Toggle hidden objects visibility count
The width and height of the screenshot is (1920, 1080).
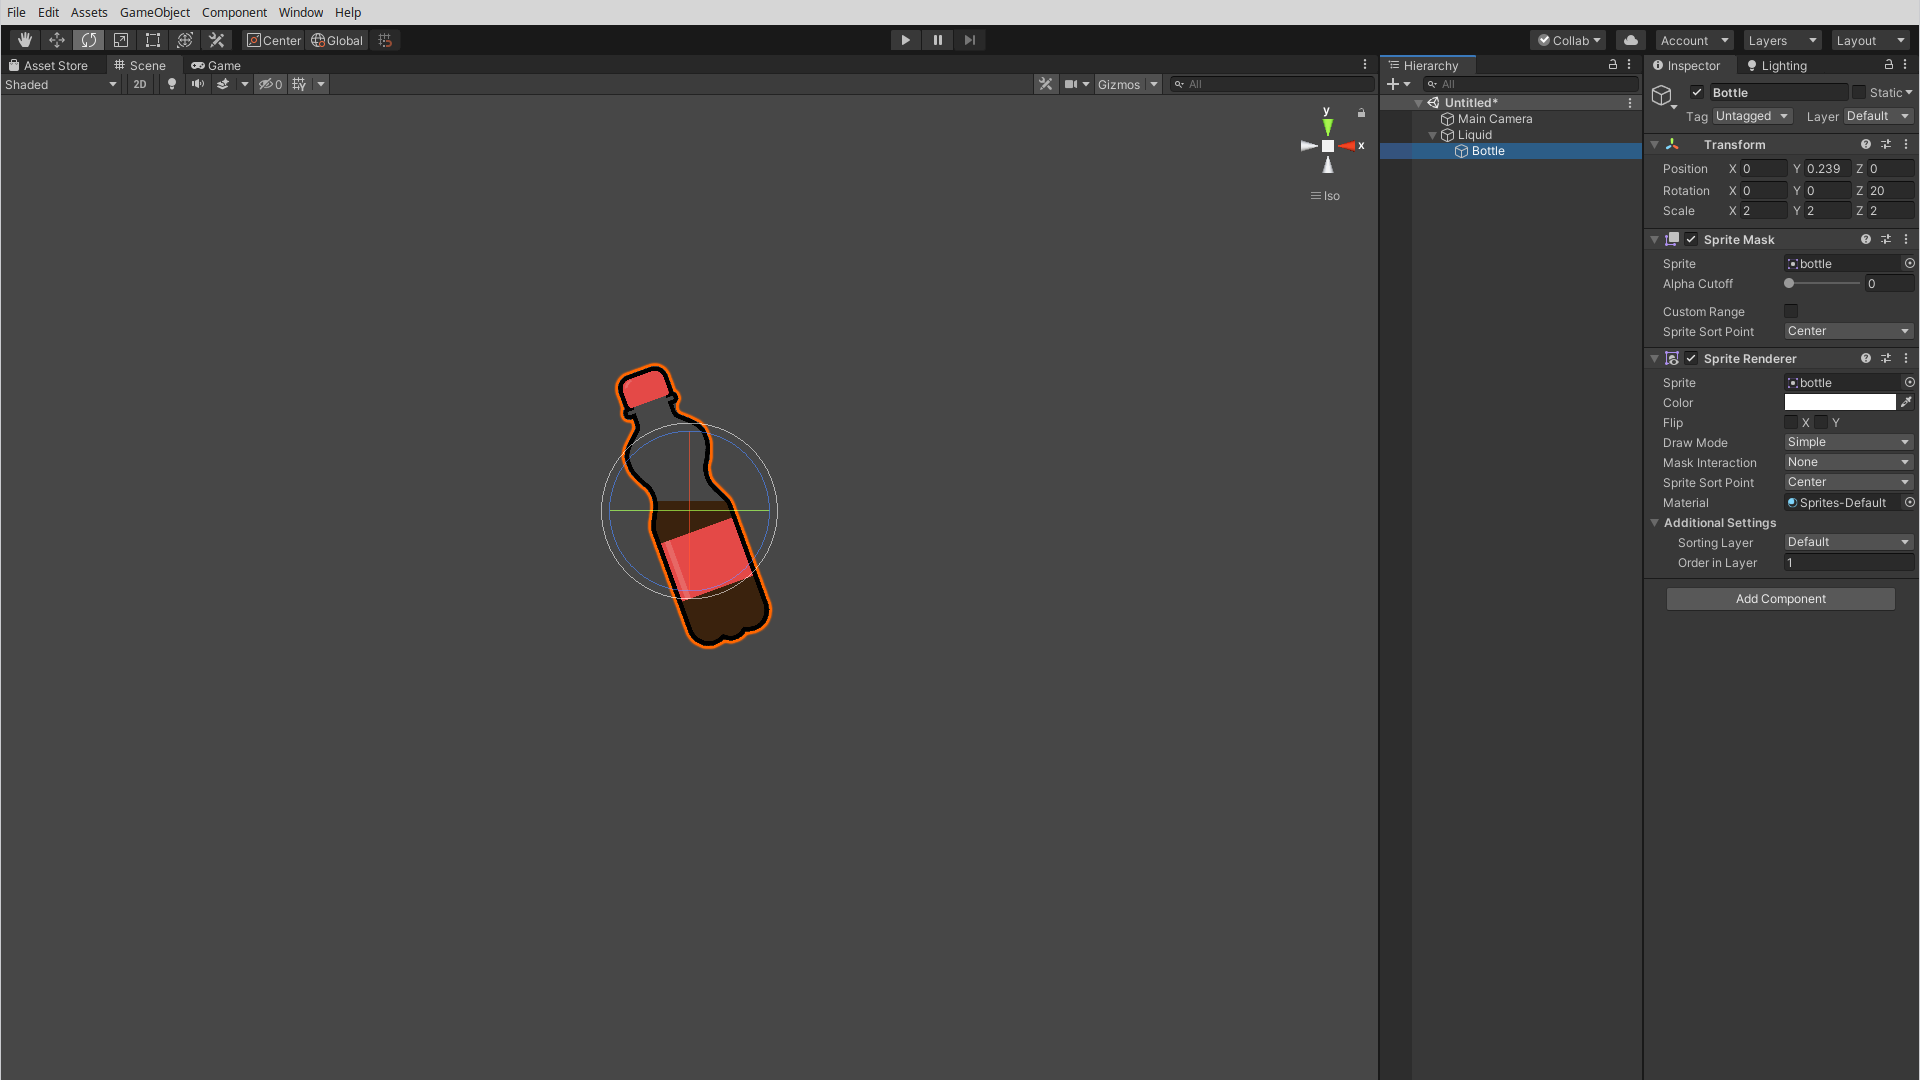tap(270, 84)
